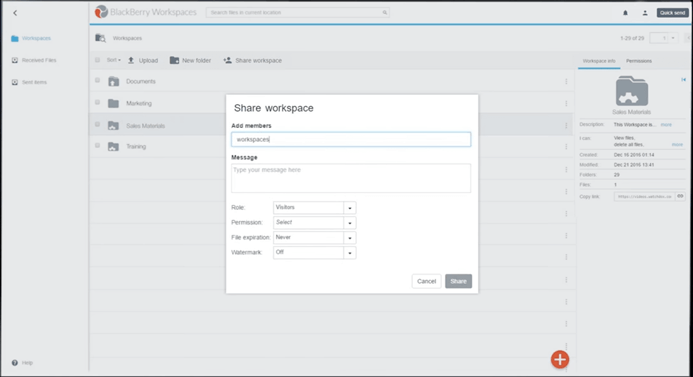
Task: Open the user account icon
Action: (645, 13)
